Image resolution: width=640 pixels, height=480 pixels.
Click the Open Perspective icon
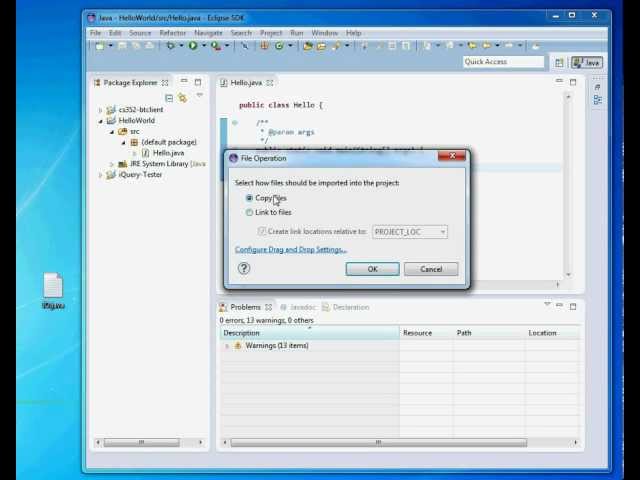pos(559,62)
